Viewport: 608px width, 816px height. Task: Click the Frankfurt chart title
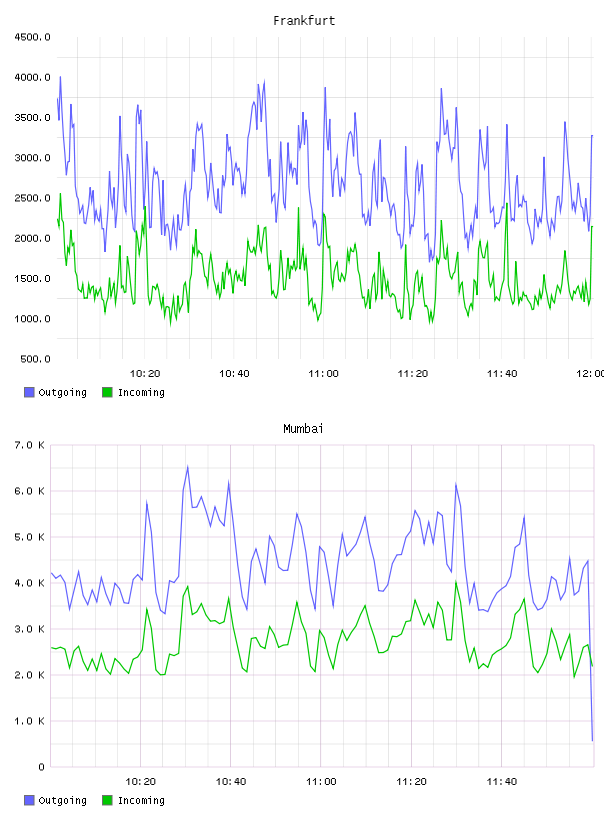point(304,21)
